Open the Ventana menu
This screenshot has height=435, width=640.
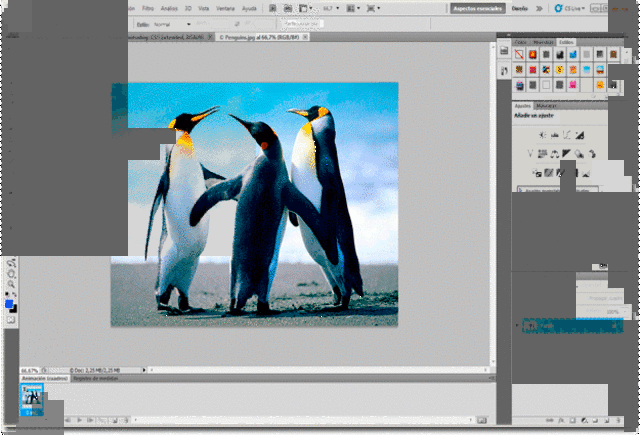coord(225,8)
